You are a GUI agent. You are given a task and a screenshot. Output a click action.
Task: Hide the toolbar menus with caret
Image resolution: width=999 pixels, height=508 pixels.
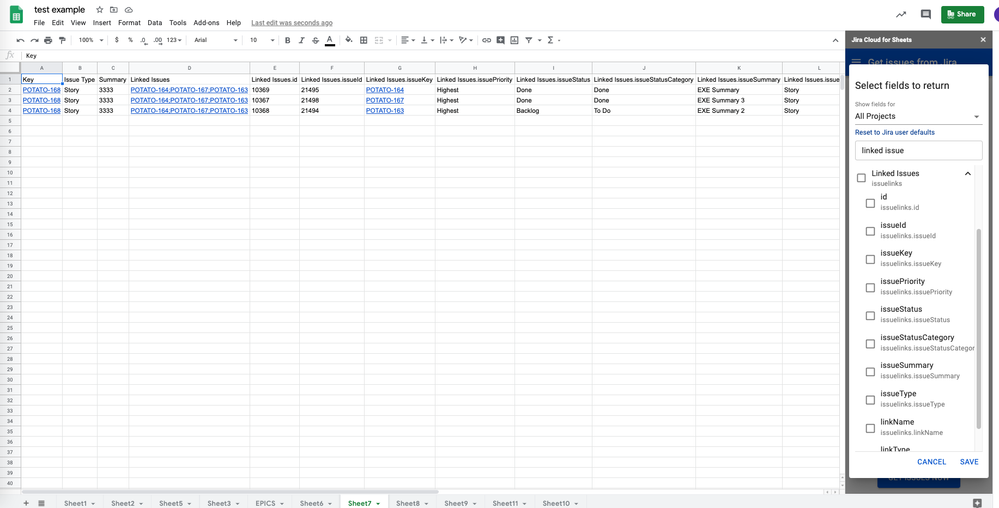[x=835, y=40]
